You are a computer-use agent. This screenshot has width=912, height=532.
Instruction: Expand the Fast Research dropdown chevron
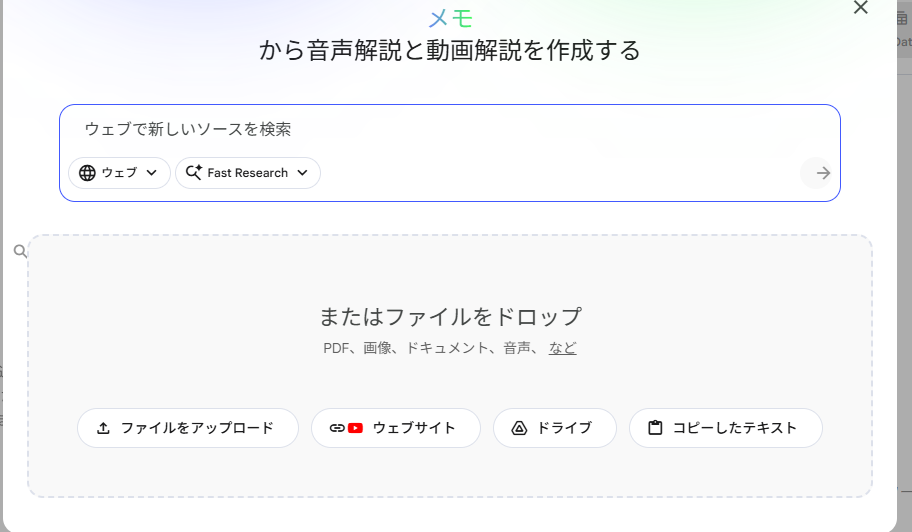coord(302,173)
